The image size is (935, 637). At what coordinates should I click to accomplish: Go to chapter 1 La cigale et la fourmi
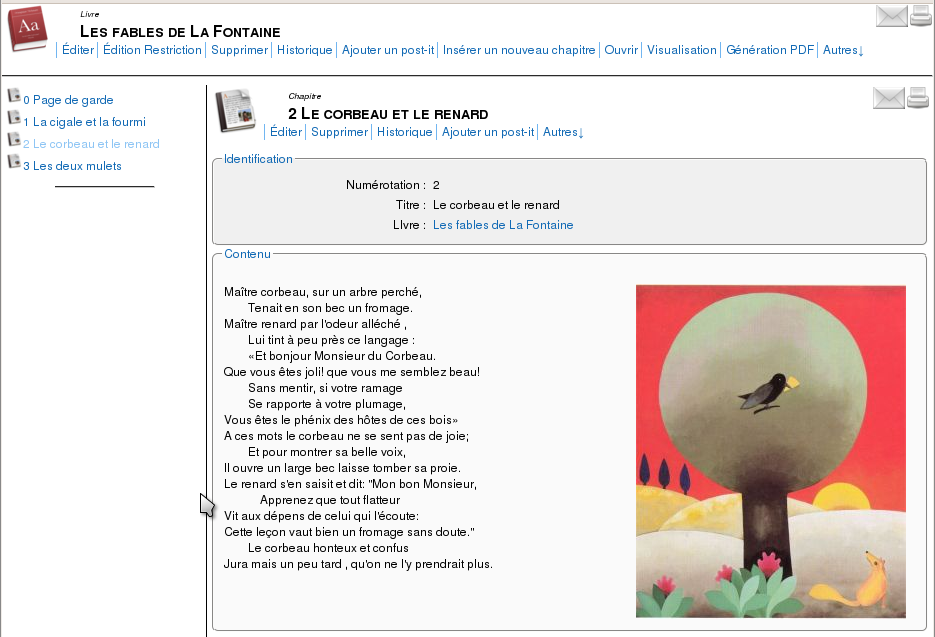pos(85,122)
